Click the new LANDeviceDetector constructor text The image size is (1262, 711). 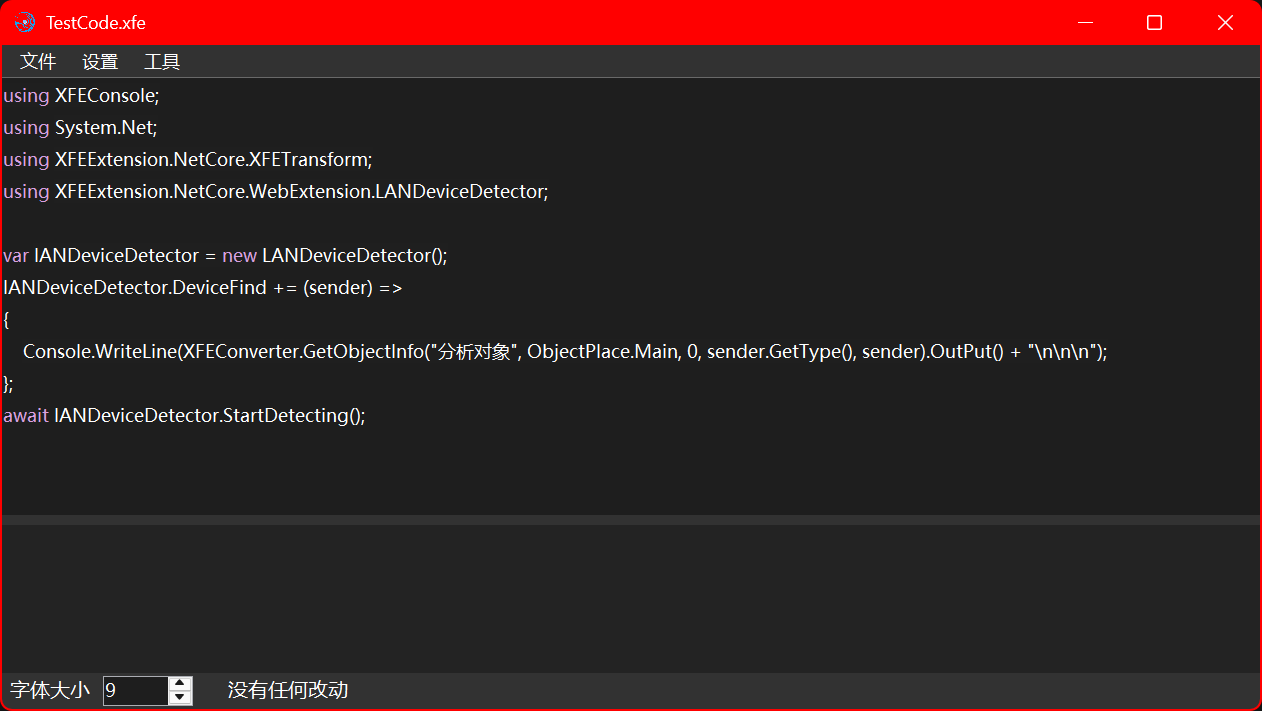click(x=333, y=255)
